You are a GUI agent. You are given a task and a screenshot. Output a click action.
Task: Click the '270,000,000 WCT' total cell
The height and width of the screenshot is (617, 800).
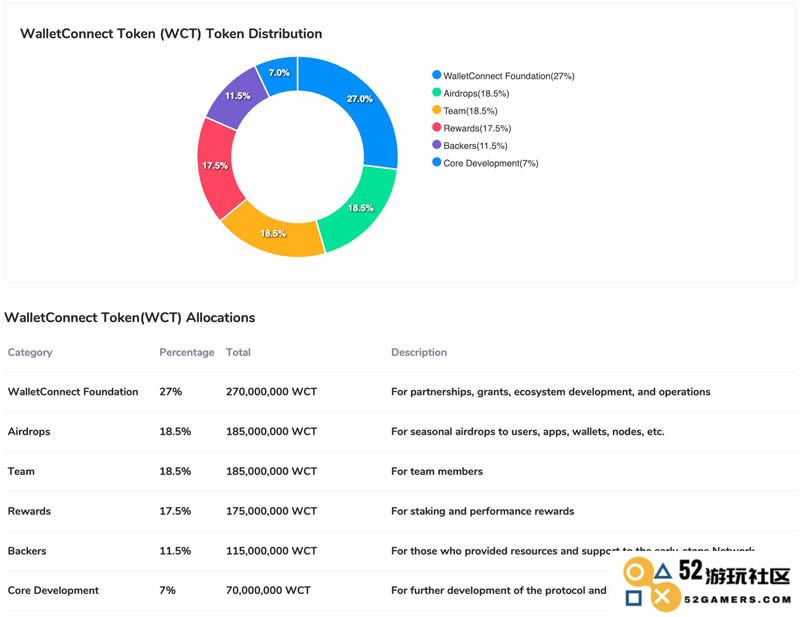[271, 391]
